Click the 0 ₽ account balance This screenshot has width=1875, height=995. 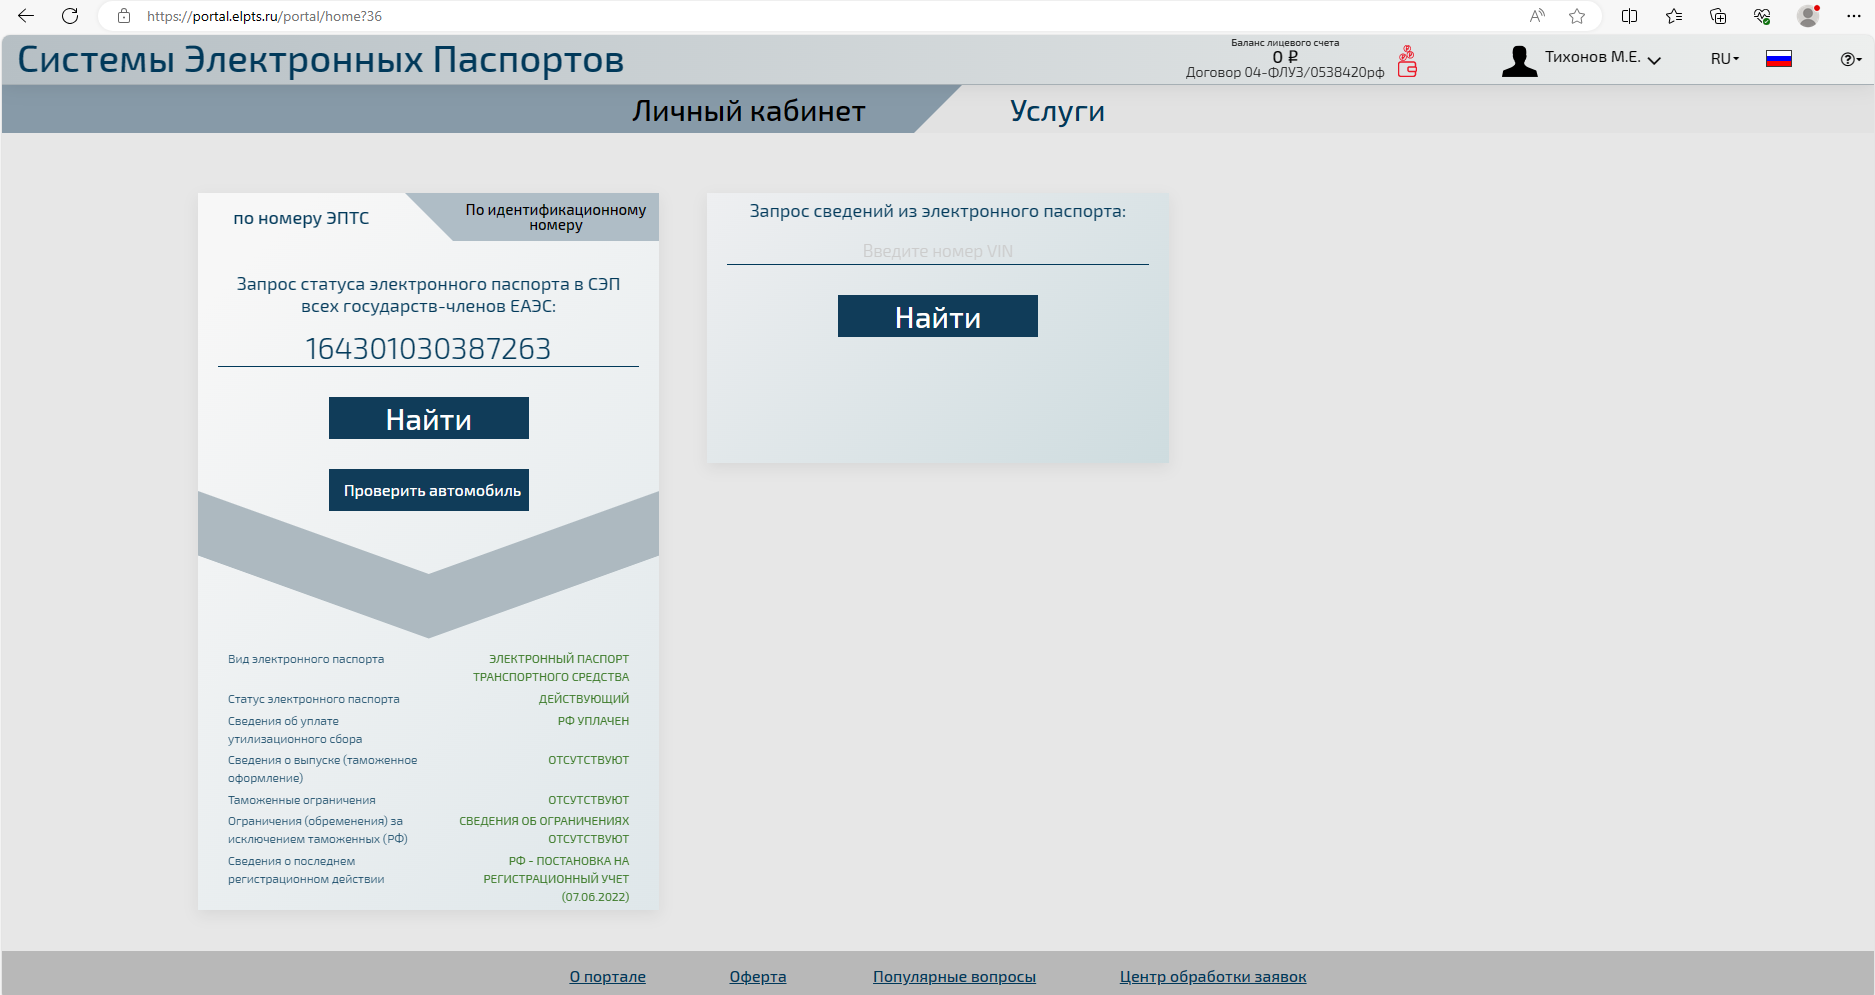[x=1285, y=57]
